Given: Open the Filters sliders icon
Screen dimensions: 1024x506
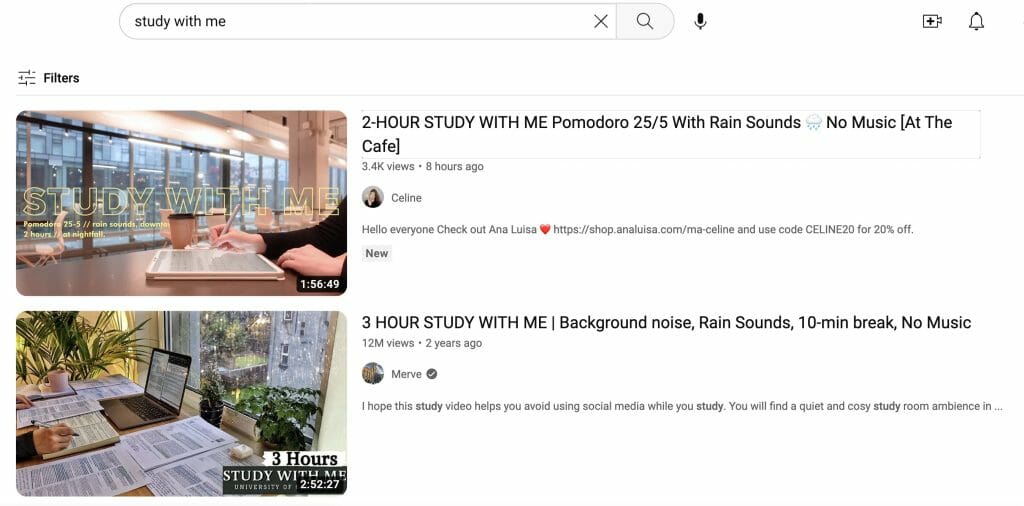Looking at the screenshot, I should pos(27,78).
